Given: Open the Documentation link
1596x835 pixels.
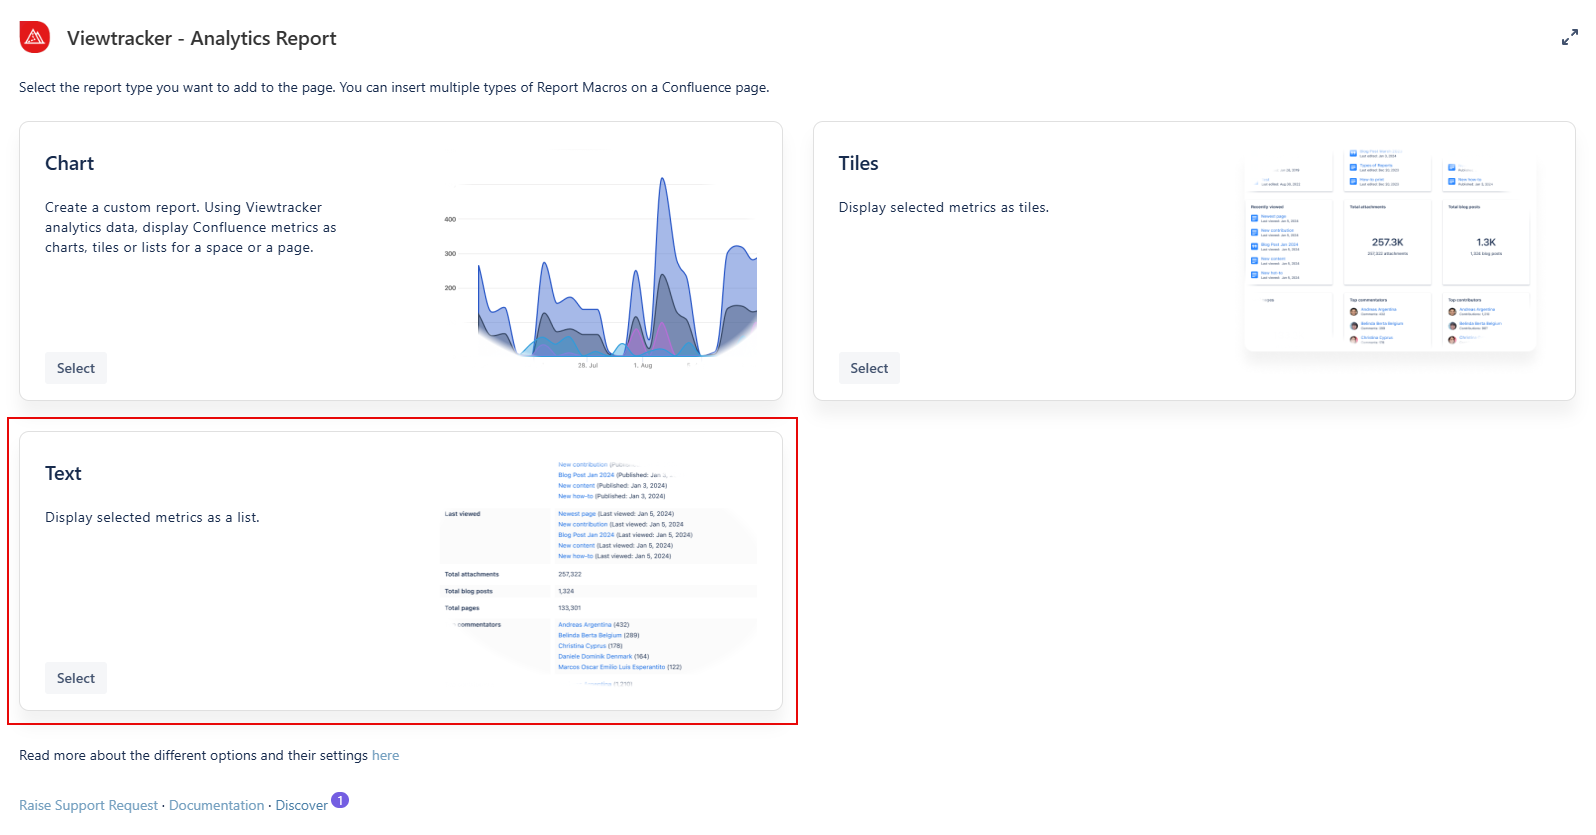Looking at the screenshot, I should pos(216,805).
